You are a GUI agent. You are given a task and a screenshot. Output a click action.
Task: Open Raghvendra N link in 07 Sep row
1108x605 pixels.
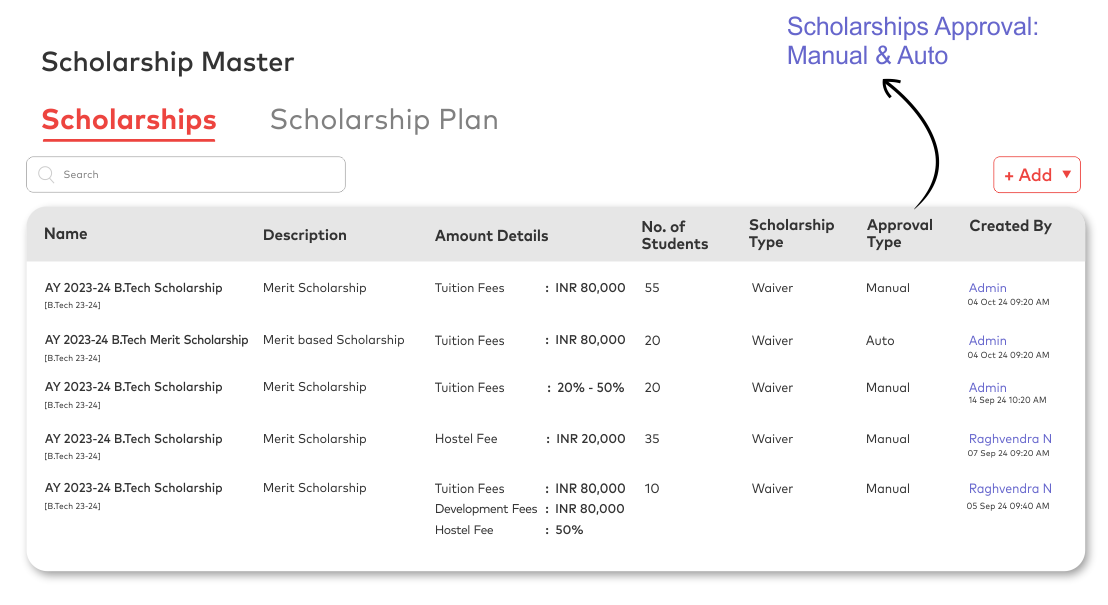coord(1010,439)
